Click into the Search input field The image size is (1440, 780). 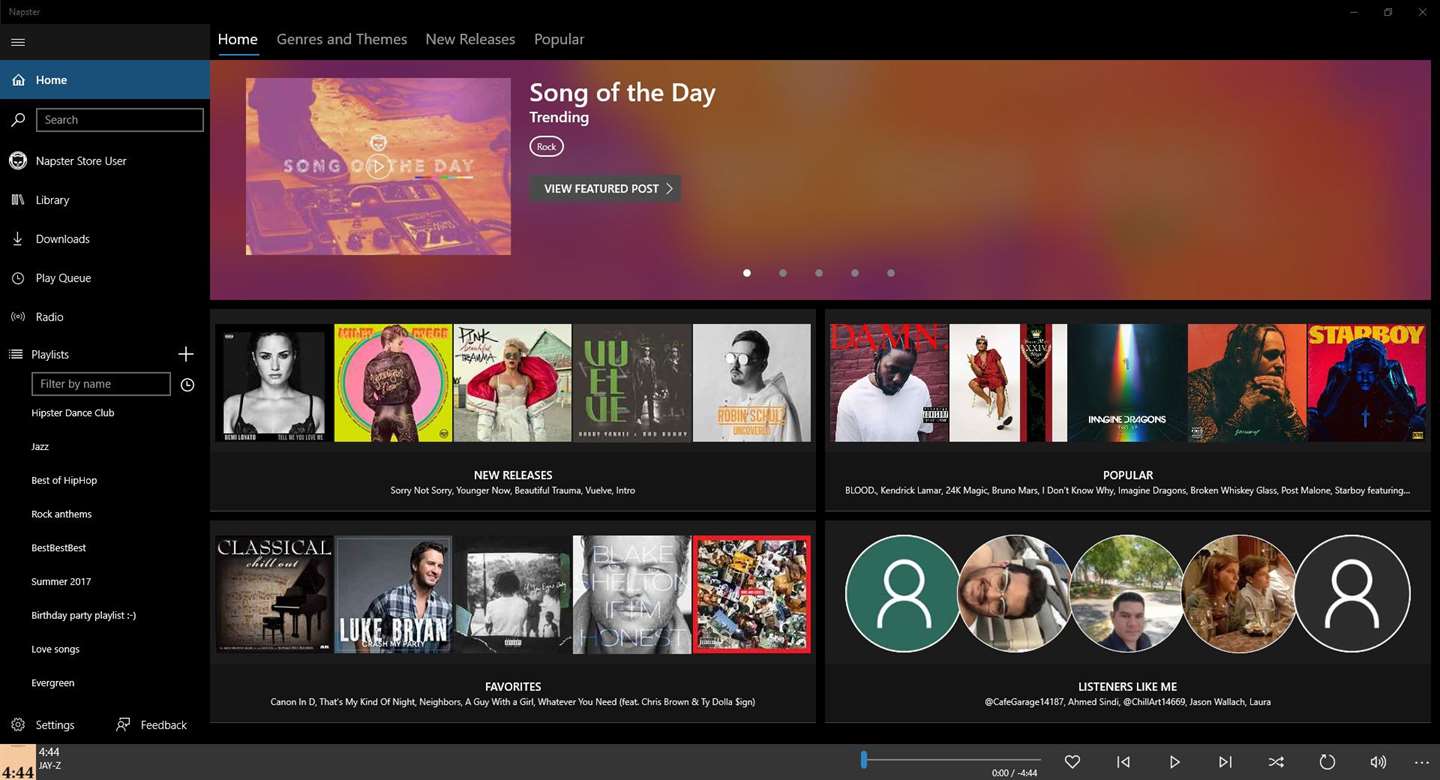click(x=120, y=120)
